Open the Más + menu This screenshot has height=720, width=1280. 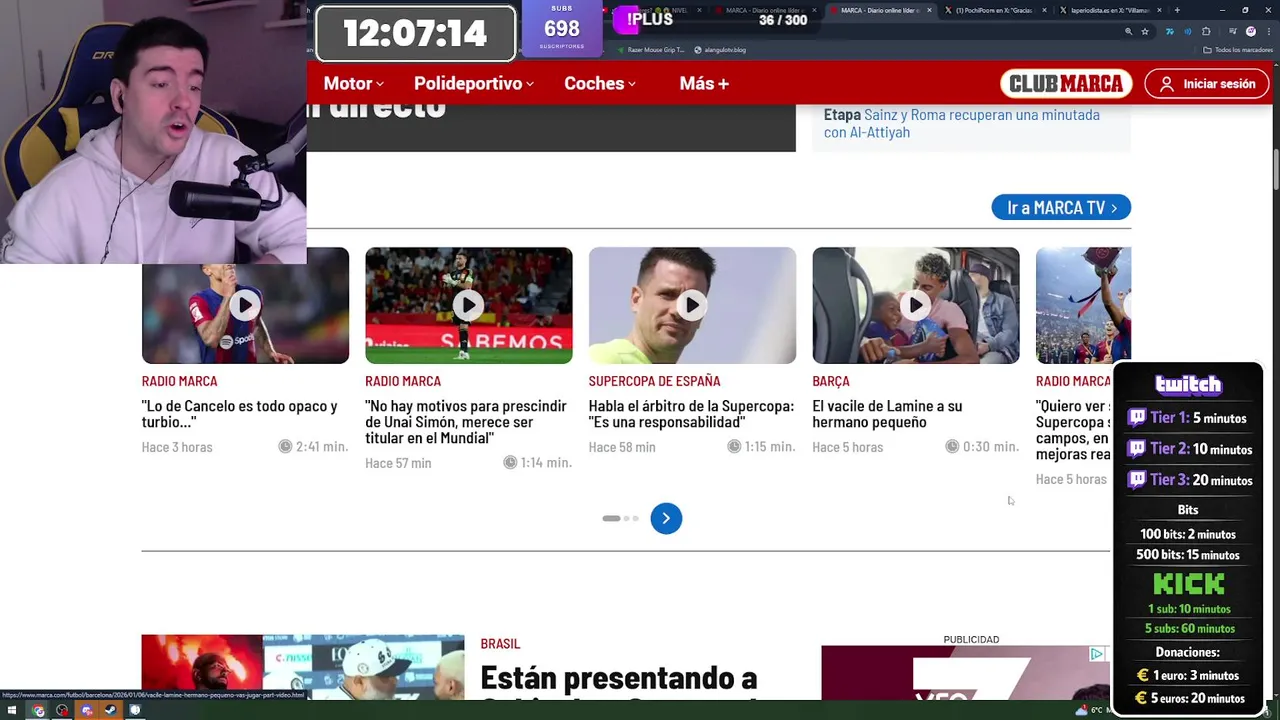(704, 84)
